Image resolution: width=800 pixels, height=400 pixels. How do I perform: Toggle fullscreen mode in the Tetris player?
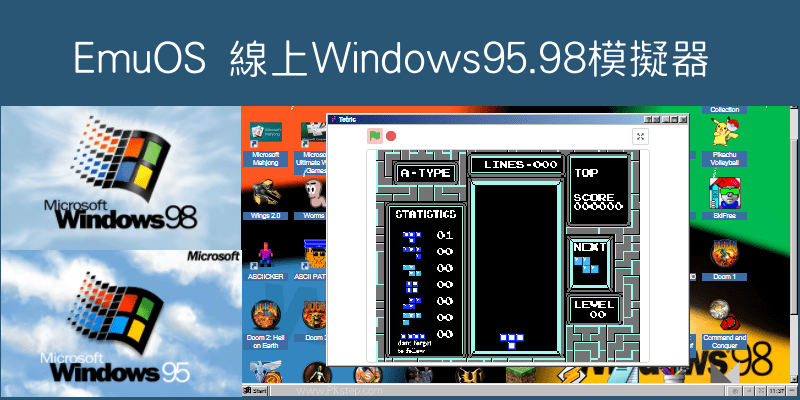click(x=640, y=136)
